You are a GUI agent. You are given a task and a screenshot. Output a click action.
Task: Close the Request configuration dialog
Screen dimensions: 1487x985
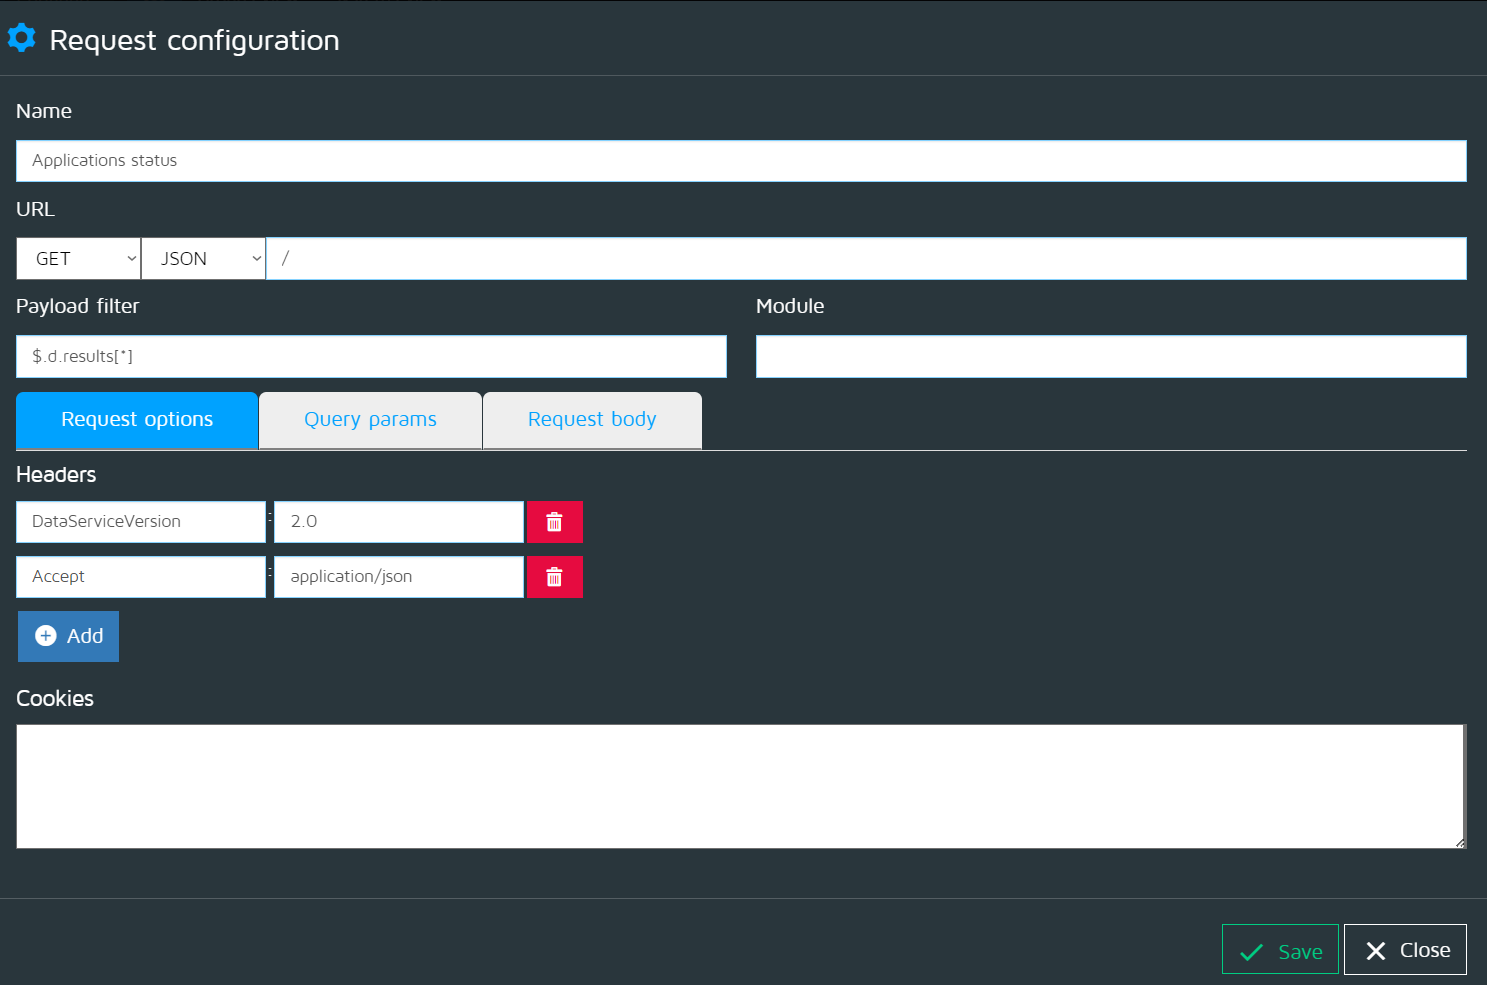pos(1404,950)
